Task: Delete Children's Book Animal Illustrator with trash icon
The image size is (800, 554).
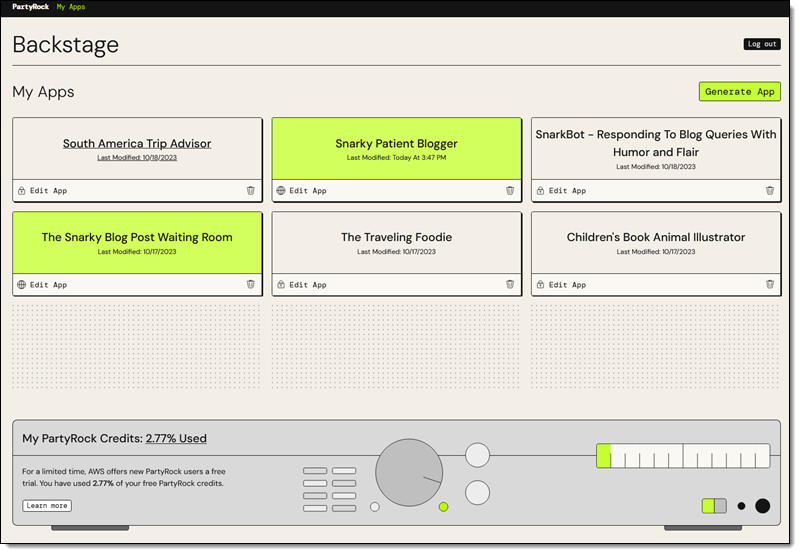Action: [x=770, y=284]
